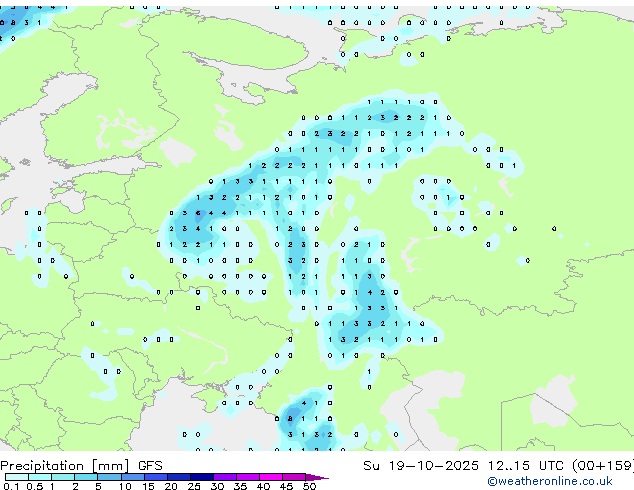Select the purple swatch between 30 and 35
This screenshot has height=490, width=634.
tap(224, 477)
